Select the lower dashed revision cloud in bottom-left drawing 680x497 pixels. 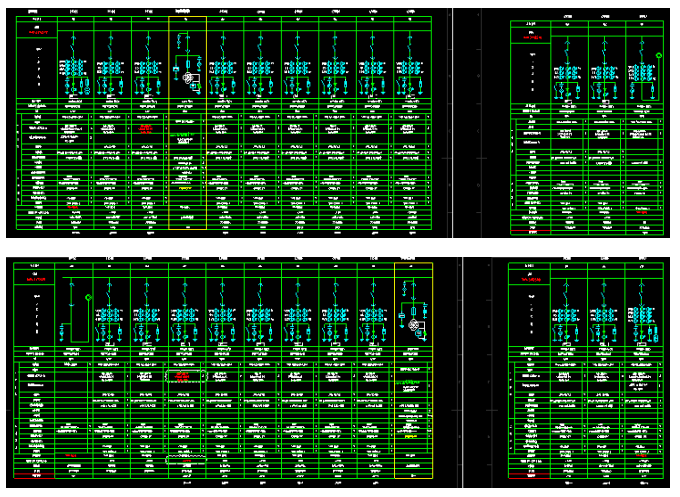(186, 460)
